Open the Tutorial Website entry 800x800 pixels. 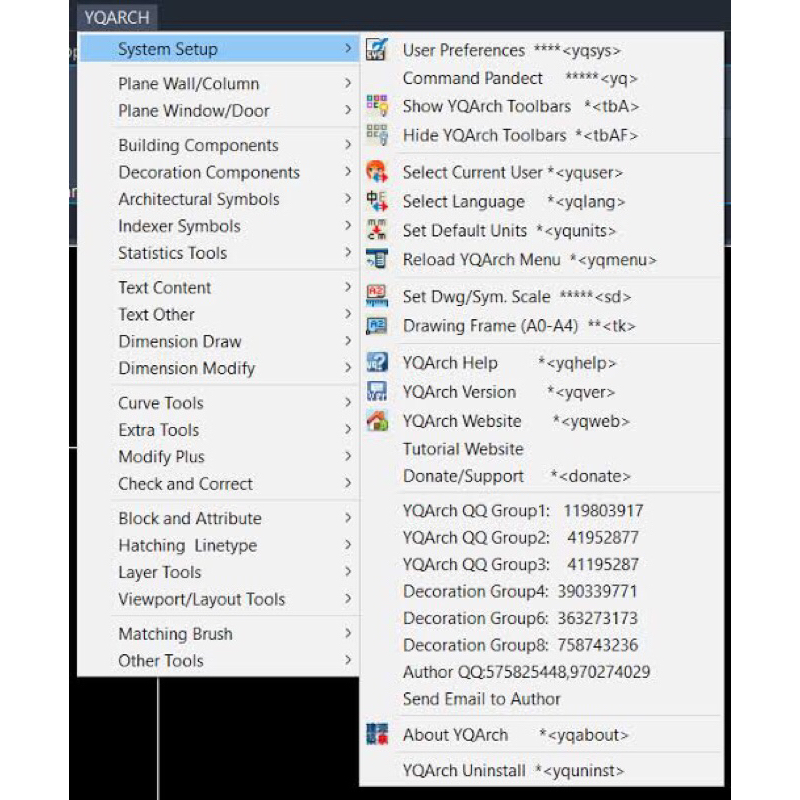542,449
